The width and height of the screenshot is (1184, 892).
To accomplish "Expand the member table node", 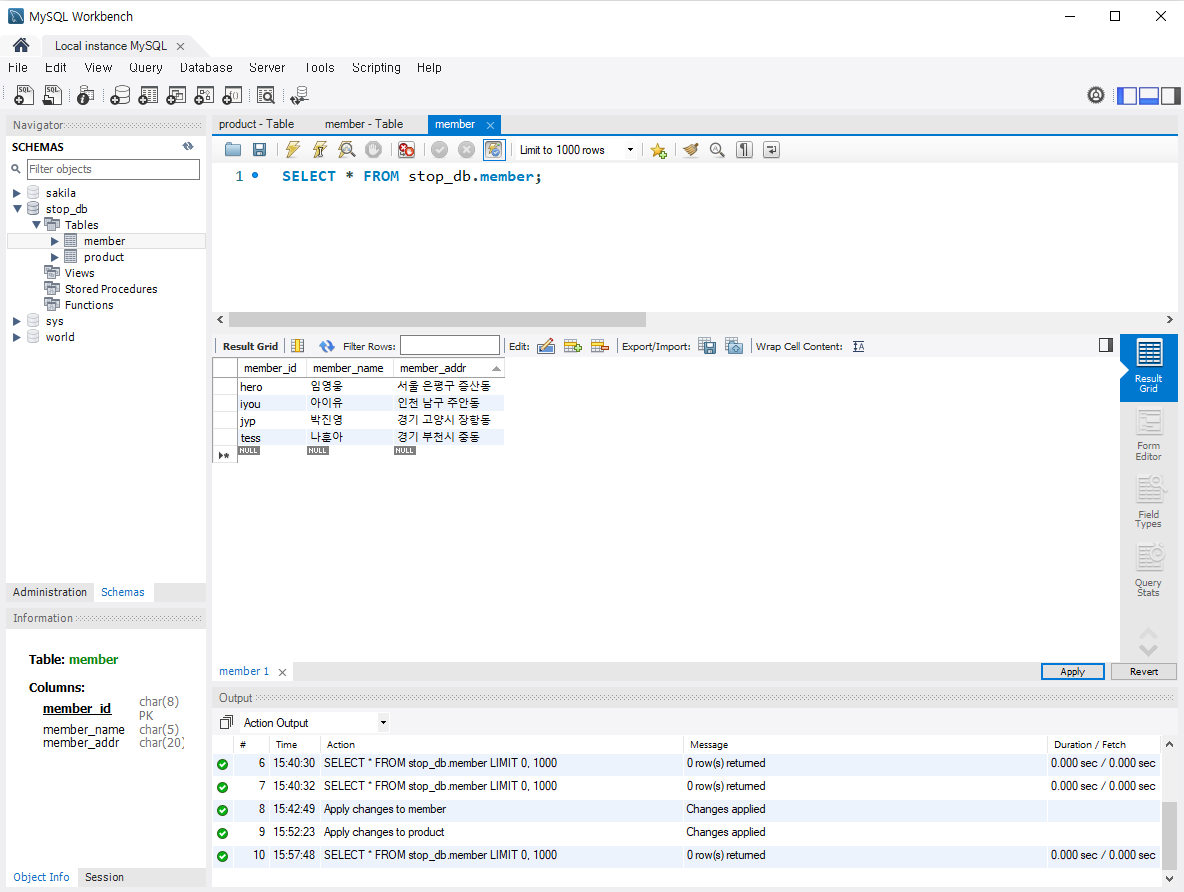I will point(54,241).
